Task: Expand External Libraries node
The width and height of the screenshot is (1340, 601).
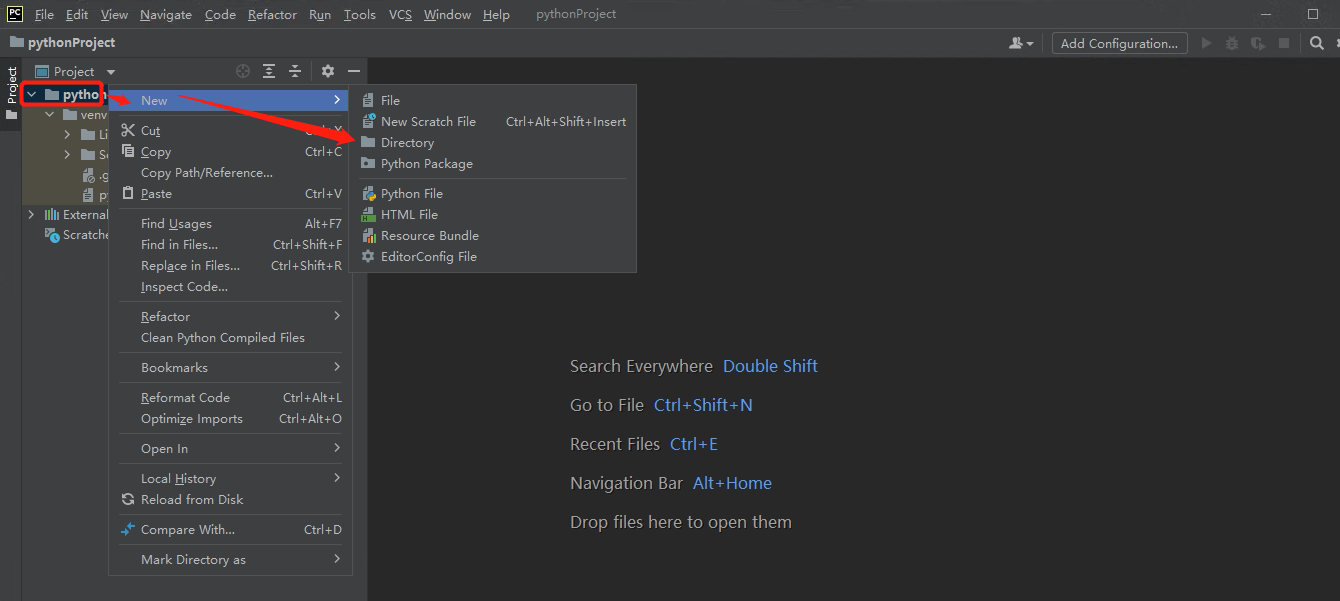Action: [x=31, y=214]
